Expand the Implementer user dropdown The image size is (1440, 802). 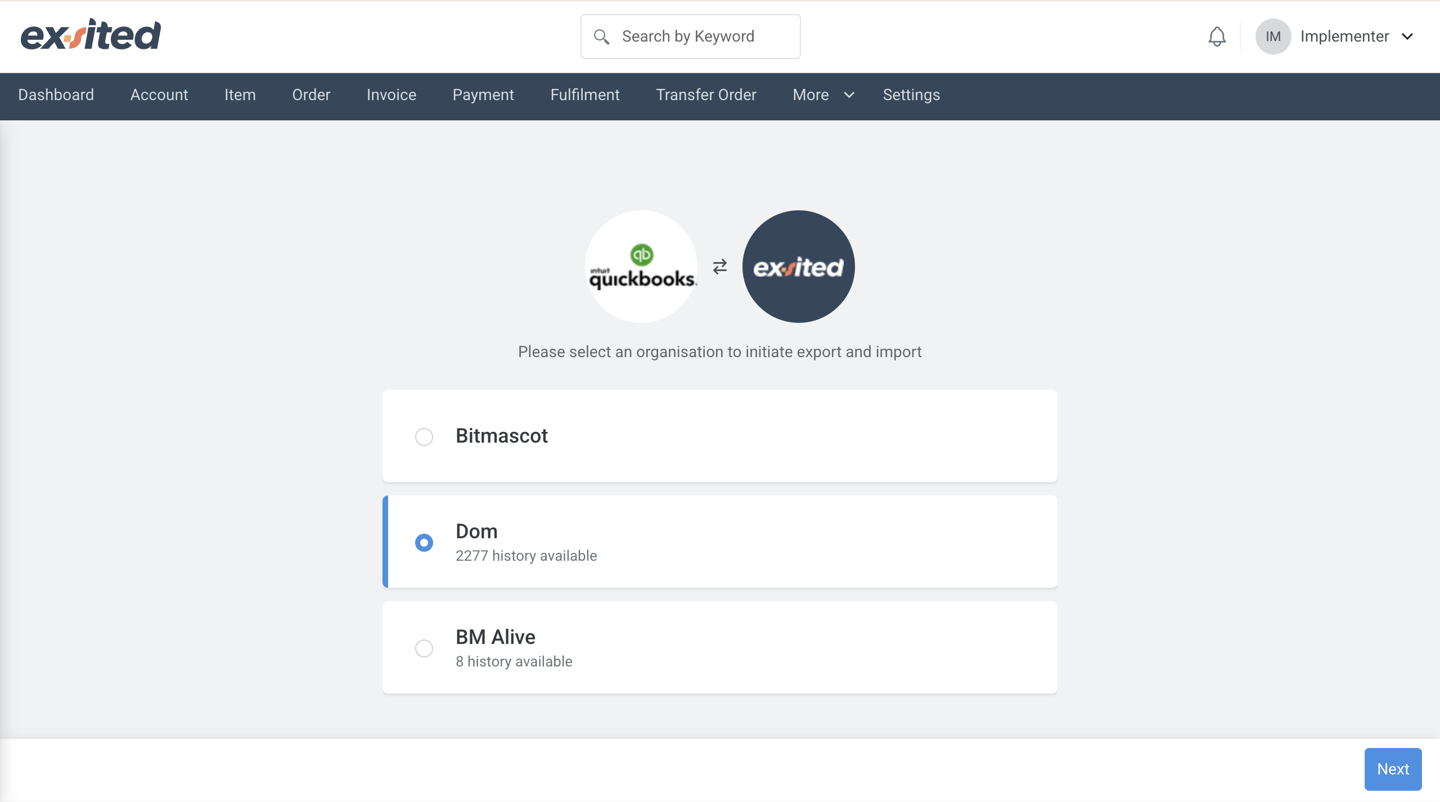1407,37
